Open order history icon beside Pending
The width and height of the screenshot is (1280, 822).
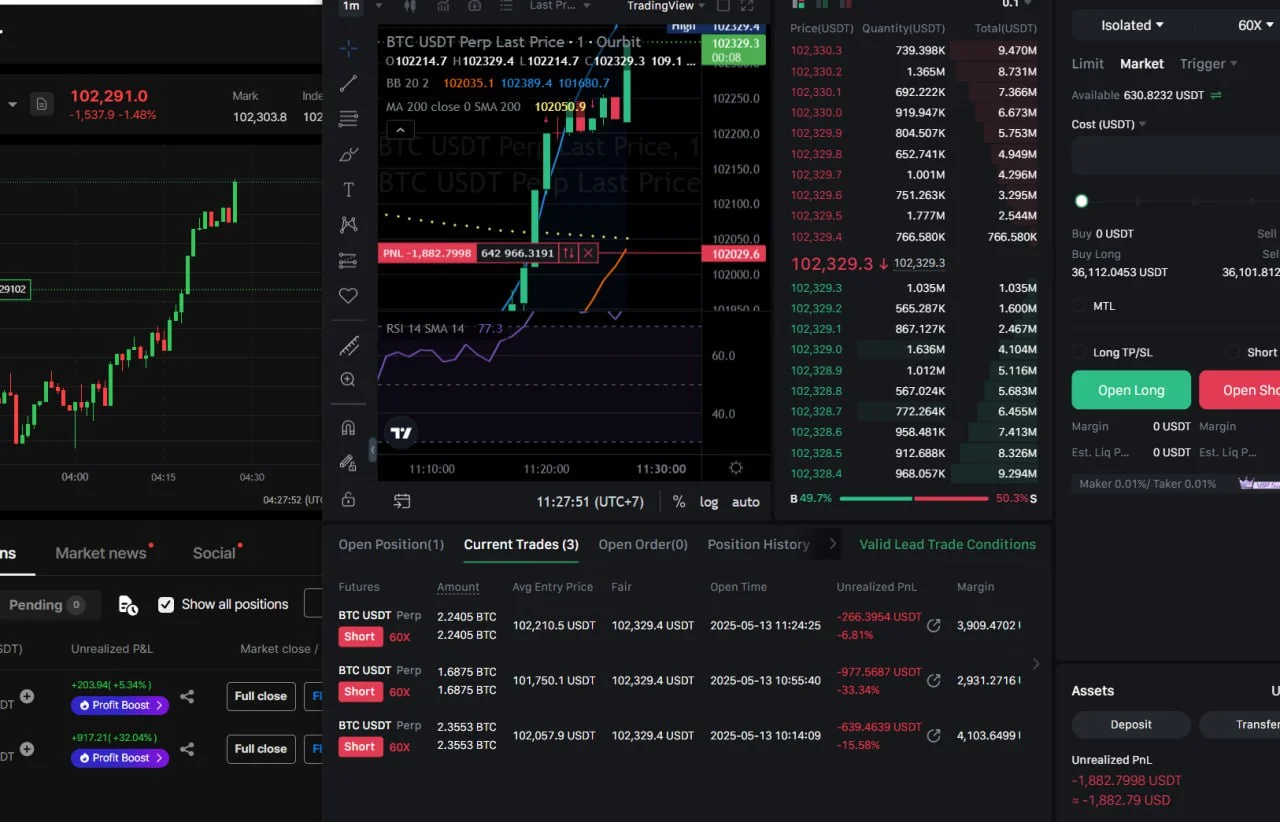(128, 605)
